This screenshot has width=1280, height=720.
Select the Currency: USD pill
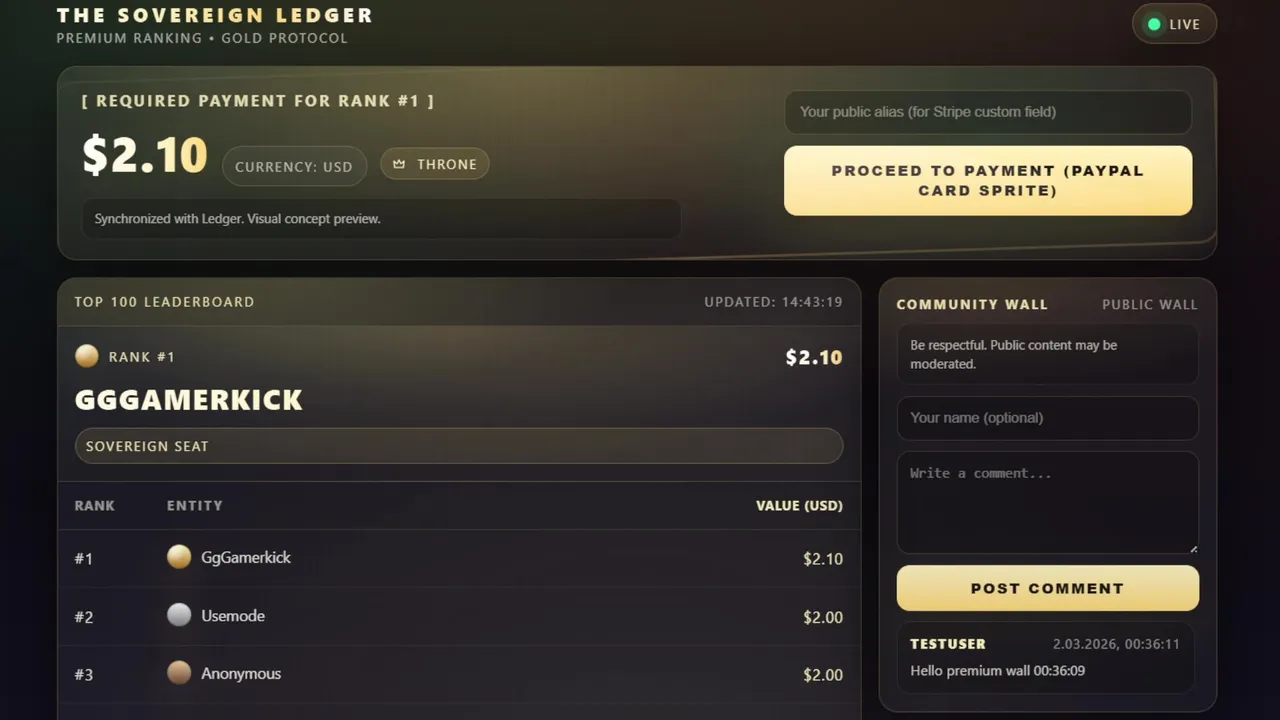(x=294, y=166)
